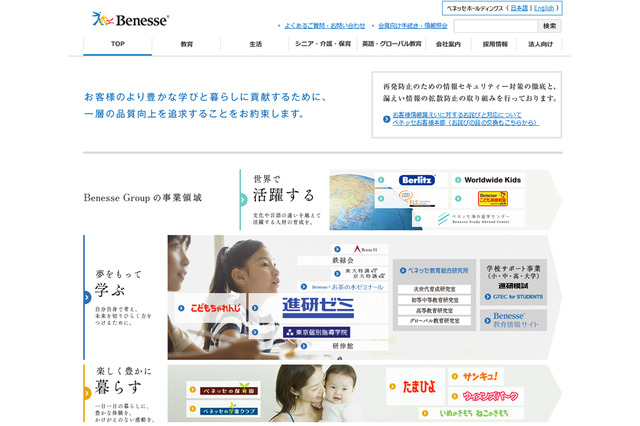Select the 法人向け navigation tab
Screen dimensions: 640x426
tap(540, 44)
